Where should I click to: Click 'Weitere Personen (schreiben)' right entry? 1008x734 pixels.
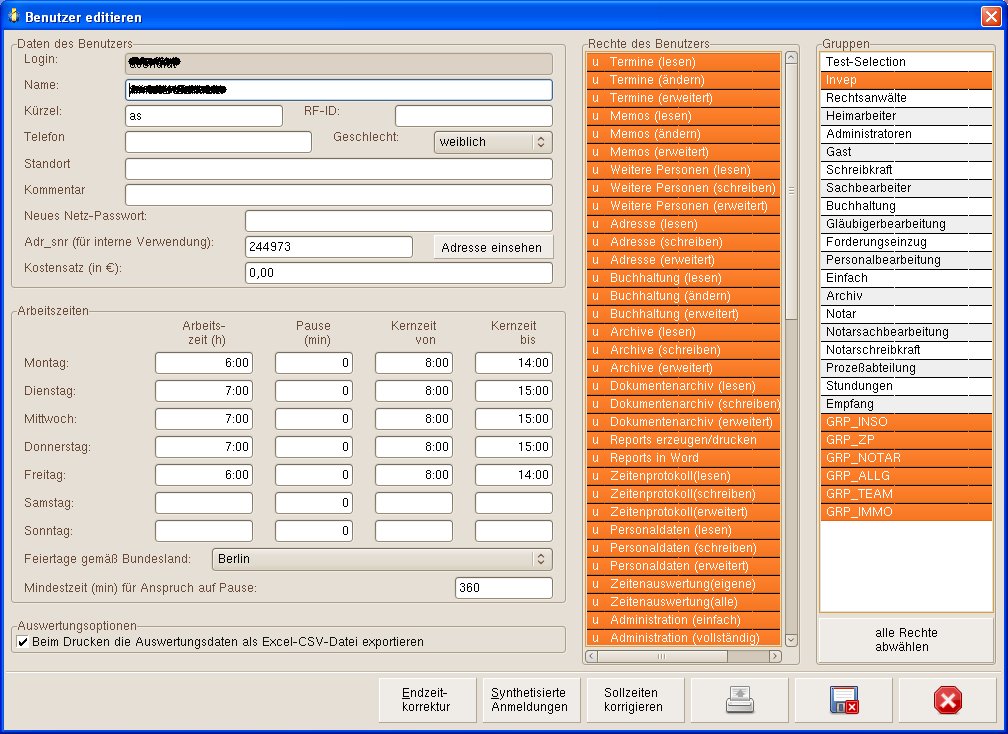[683, 188]
